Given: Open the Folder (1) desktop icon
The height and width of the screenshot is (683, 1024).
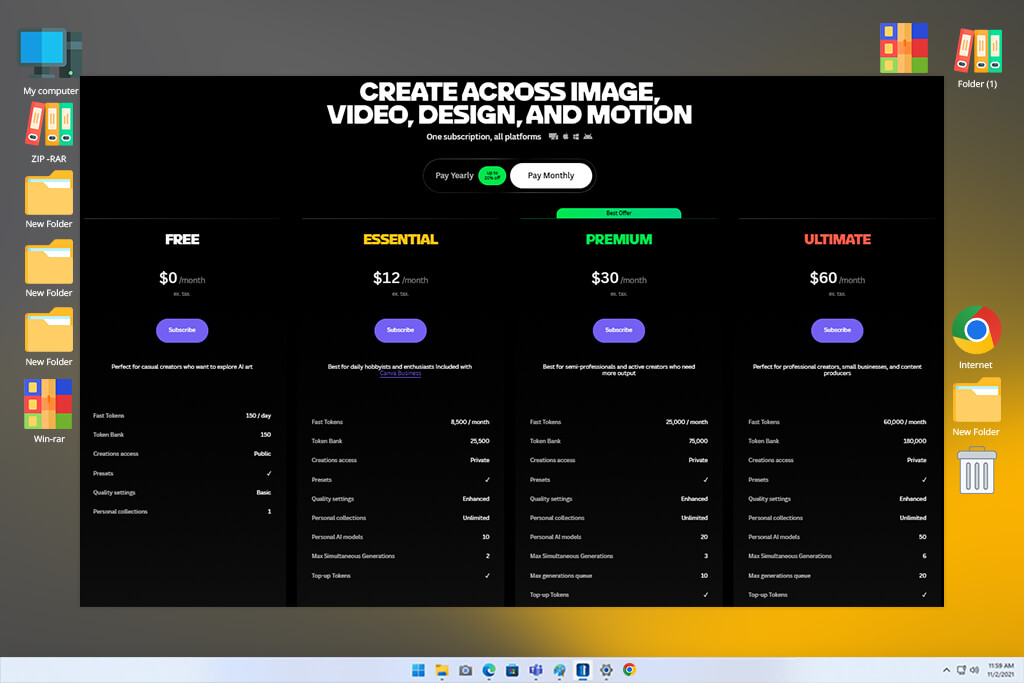Looking at the screenshot, I should coord(977,57).
